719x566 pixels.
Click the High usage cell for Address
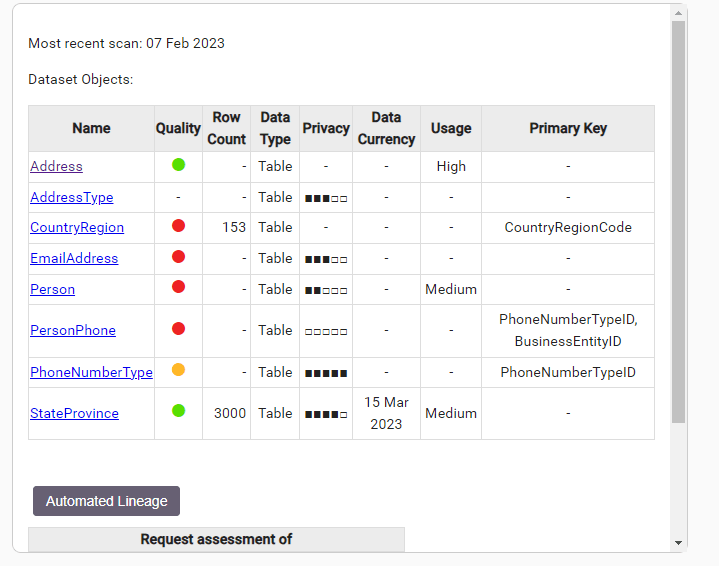451,166
